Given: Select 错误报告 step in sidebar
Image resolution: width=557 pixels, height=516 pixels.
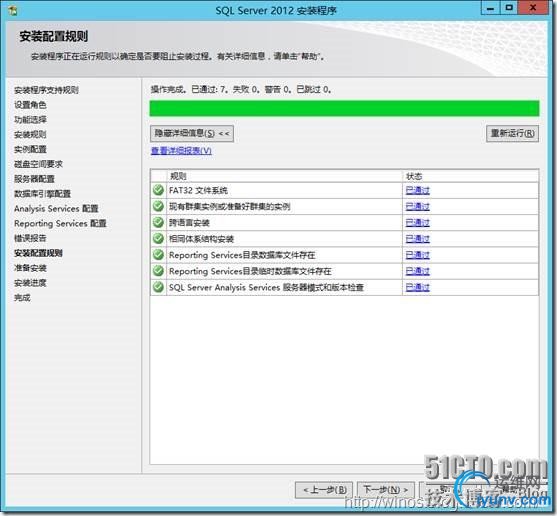Looking at the screenshot, I should 30,238.
